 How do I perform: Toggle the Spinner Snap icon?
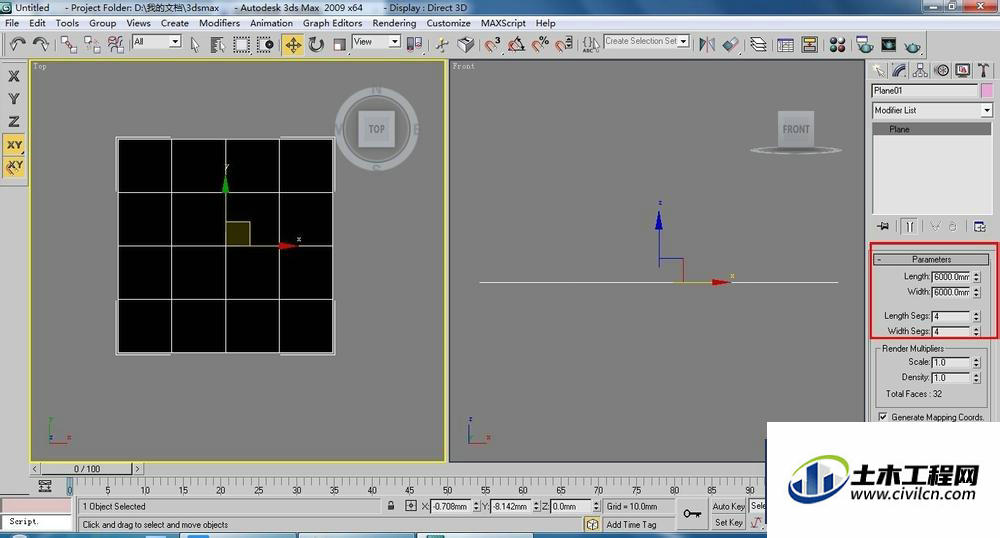coord(564,44)
